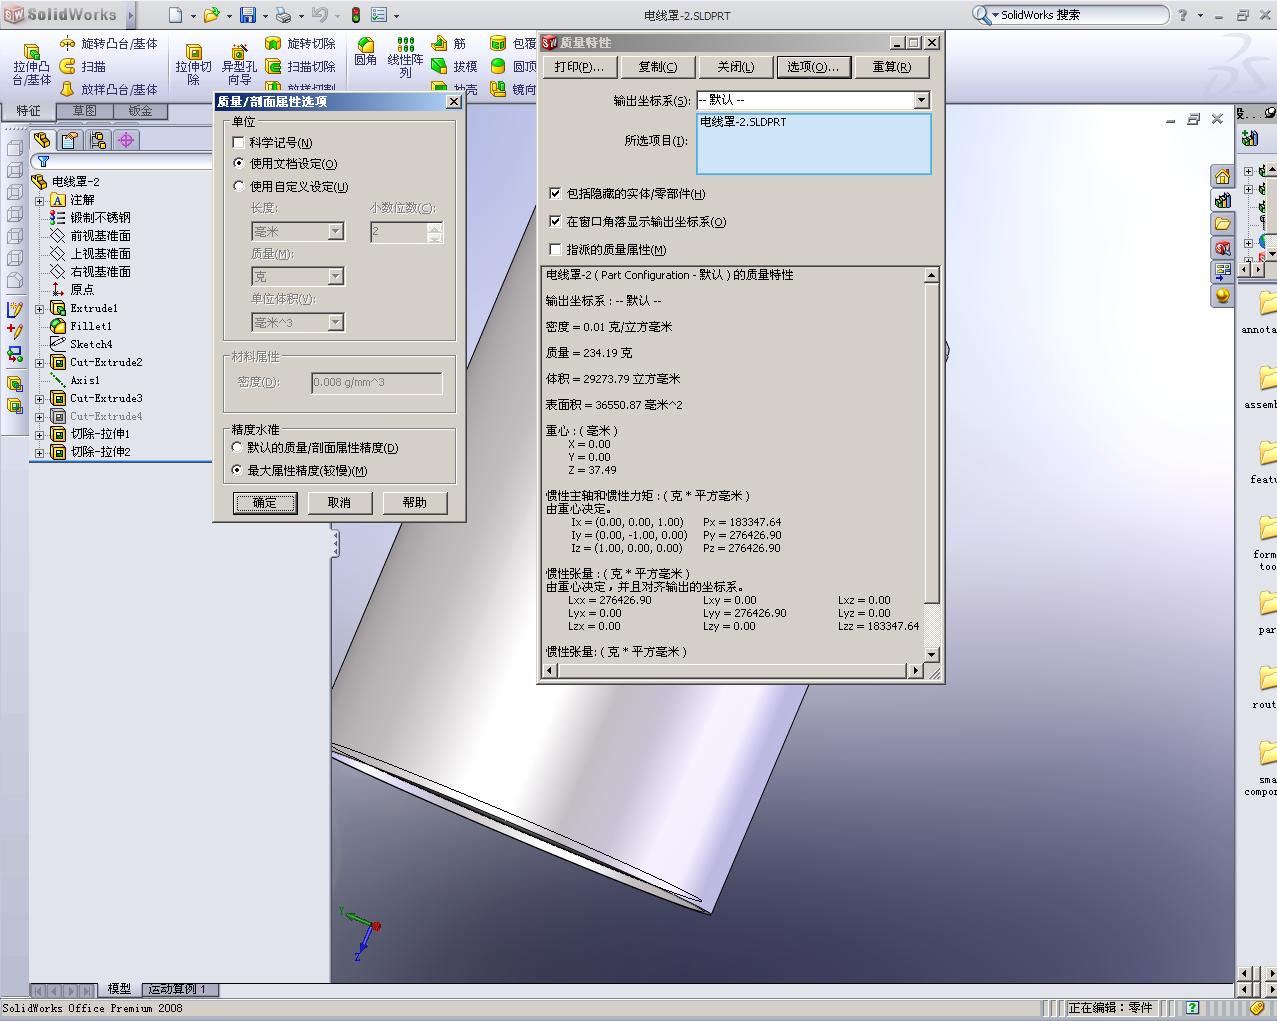Screen dimensions: 1277x1021
Task: Click the 所选项目 selection box
Action: (813, 143)
